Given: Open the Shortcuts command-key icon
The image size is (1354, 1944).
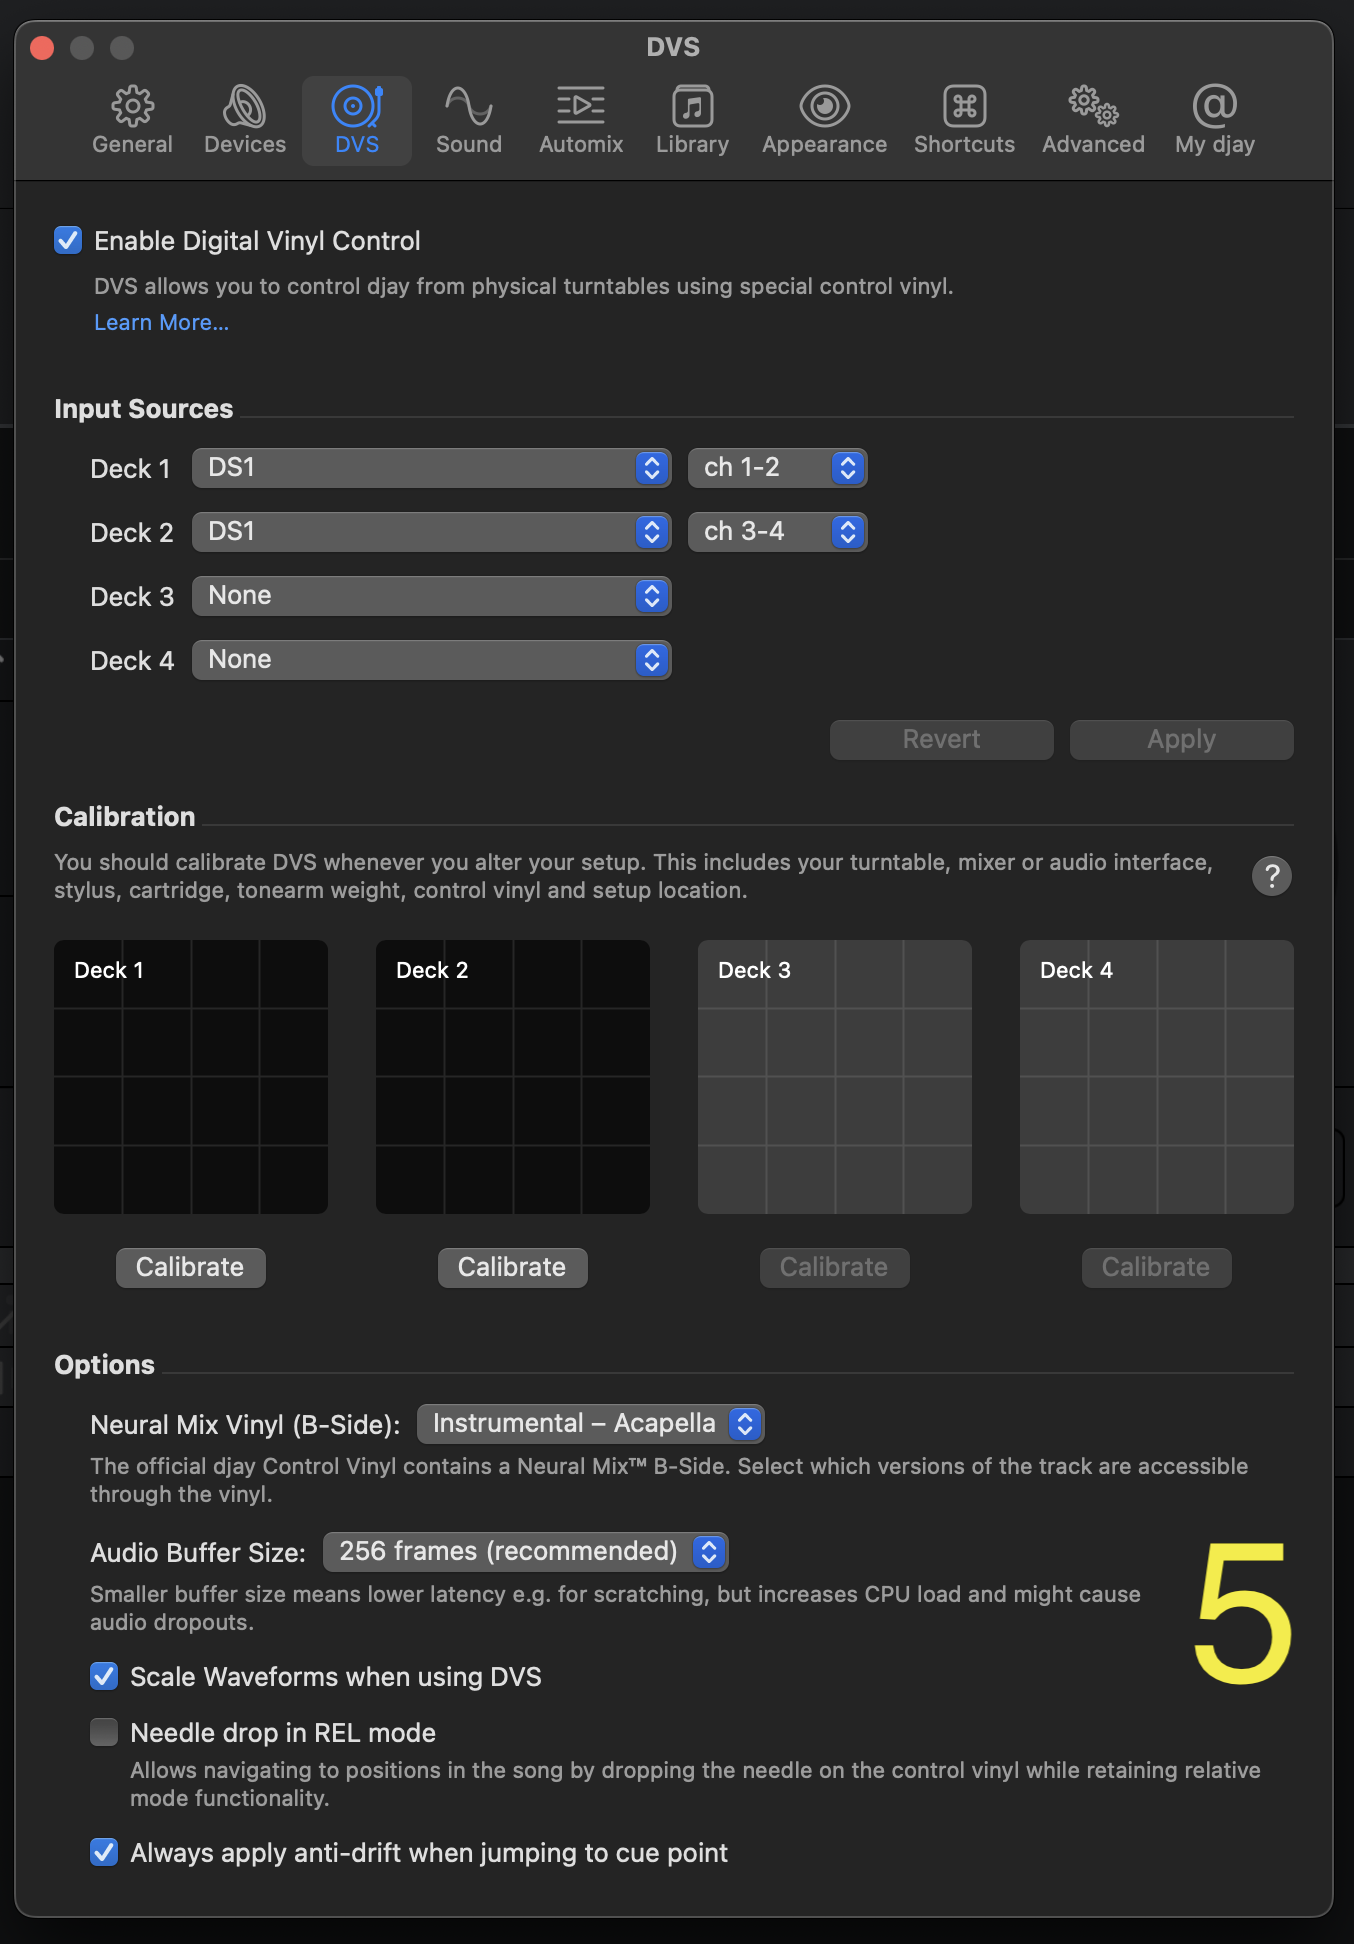Looking at the screenshot, I should click(964, 107).
